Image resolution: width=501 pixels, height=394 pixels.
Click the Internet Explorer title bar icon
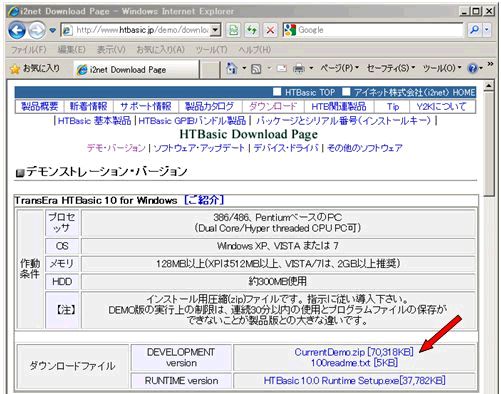13,12
